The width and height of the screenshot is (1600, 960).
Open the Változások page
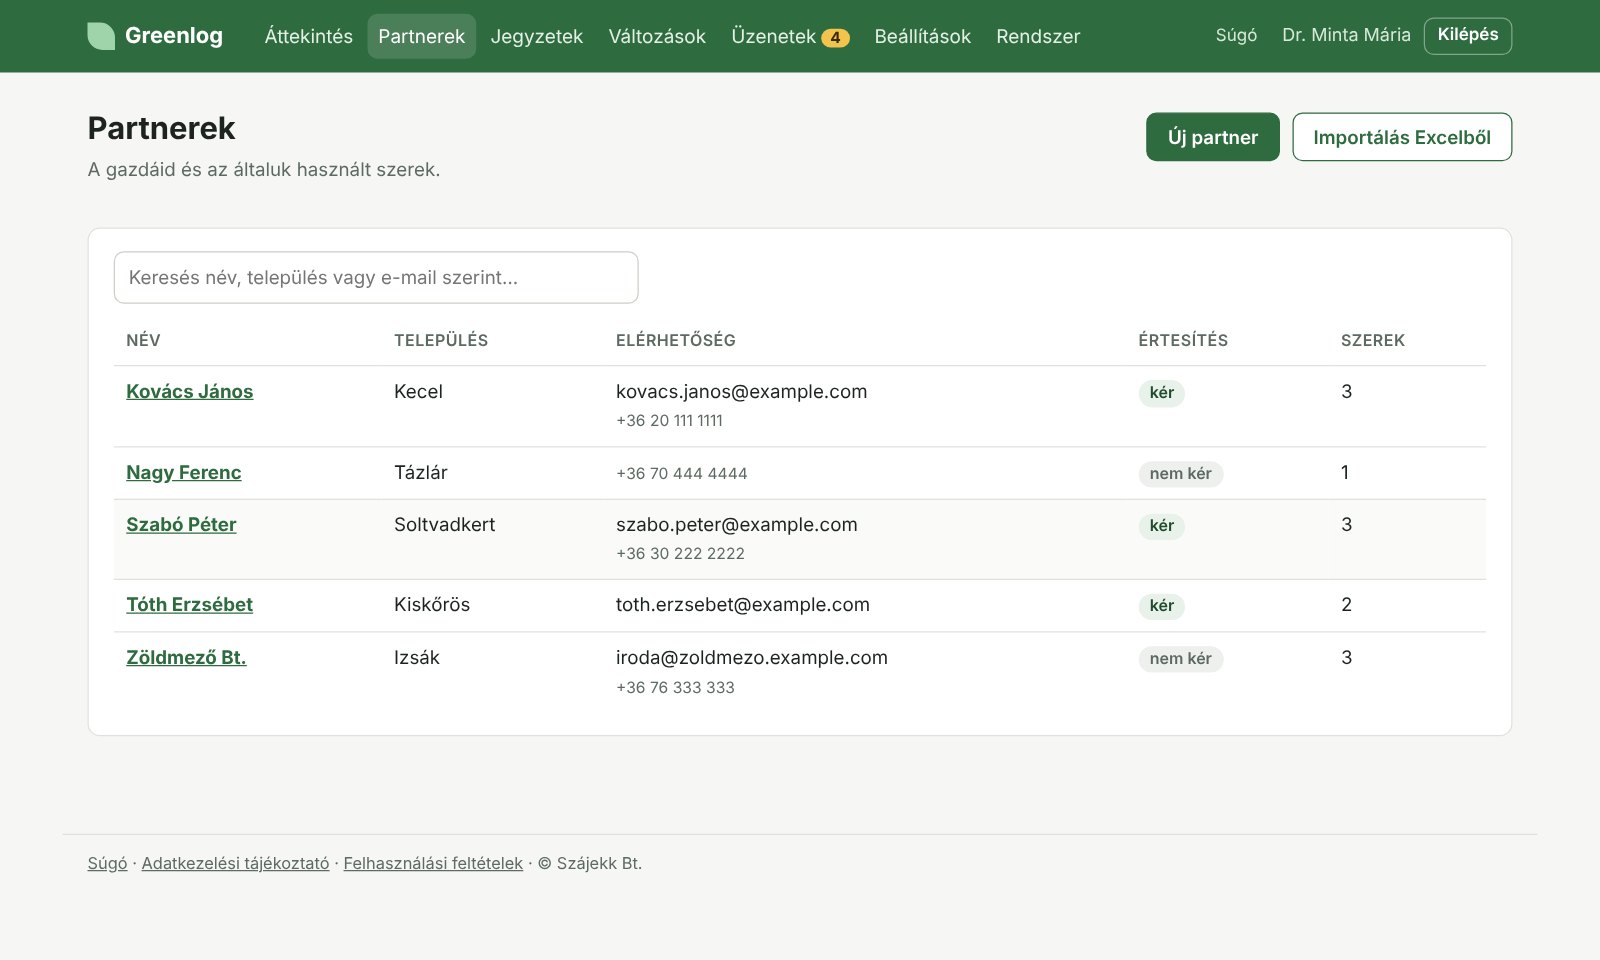657,36
